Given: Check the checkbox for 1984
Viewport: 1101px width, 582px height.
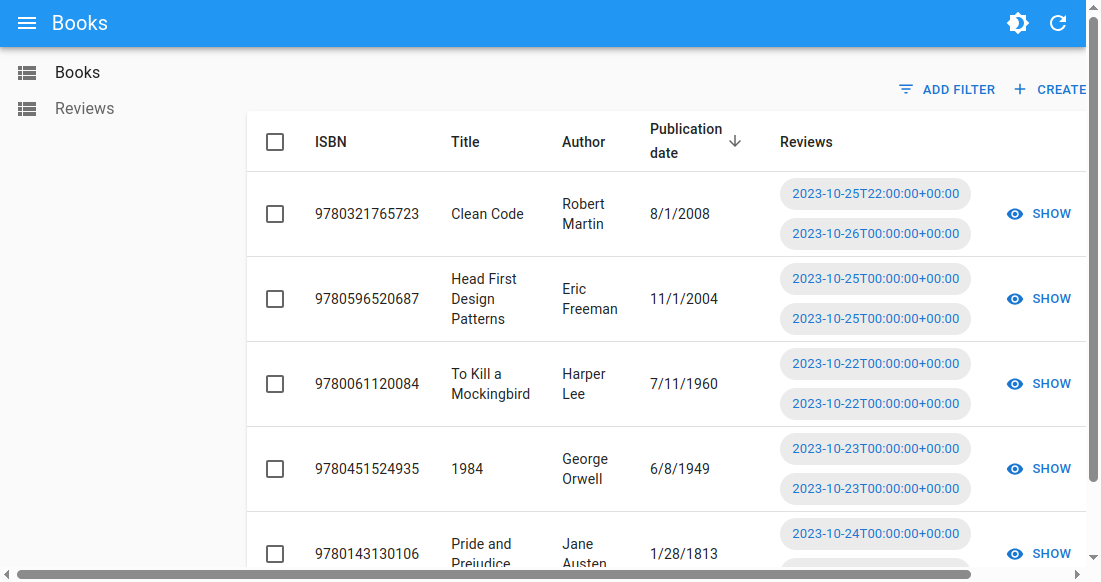Looking at the screenshot, I should [x=275, y=468].
